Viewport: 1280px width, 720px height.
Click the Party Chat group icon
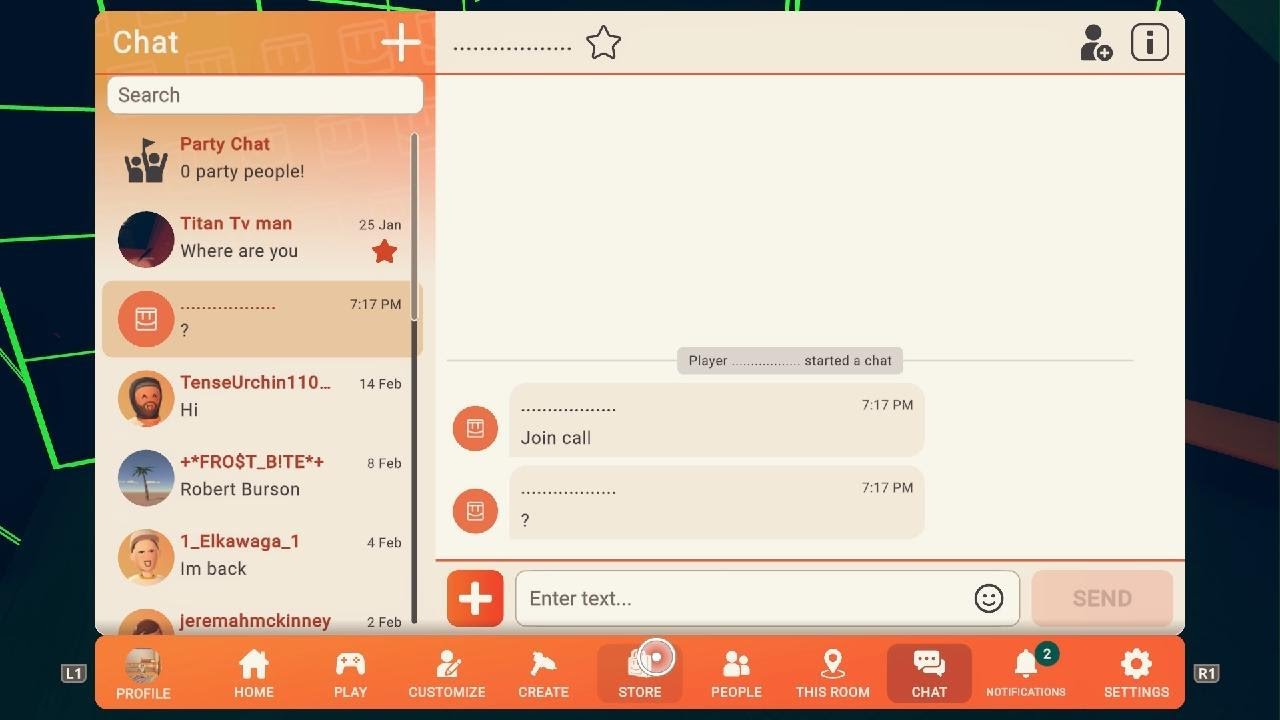146,160
